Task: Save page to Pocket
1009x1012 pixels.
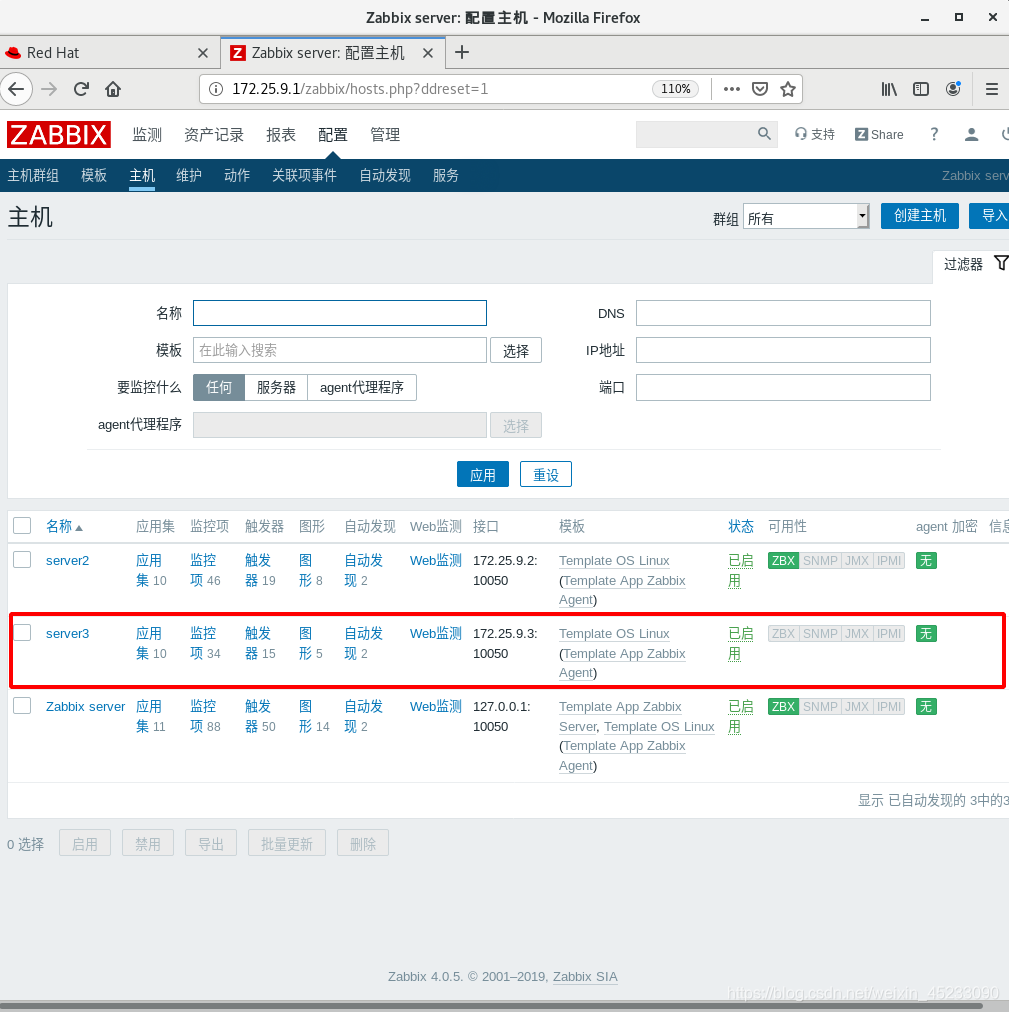Action: pyautogui.click(x=760, y=89)
